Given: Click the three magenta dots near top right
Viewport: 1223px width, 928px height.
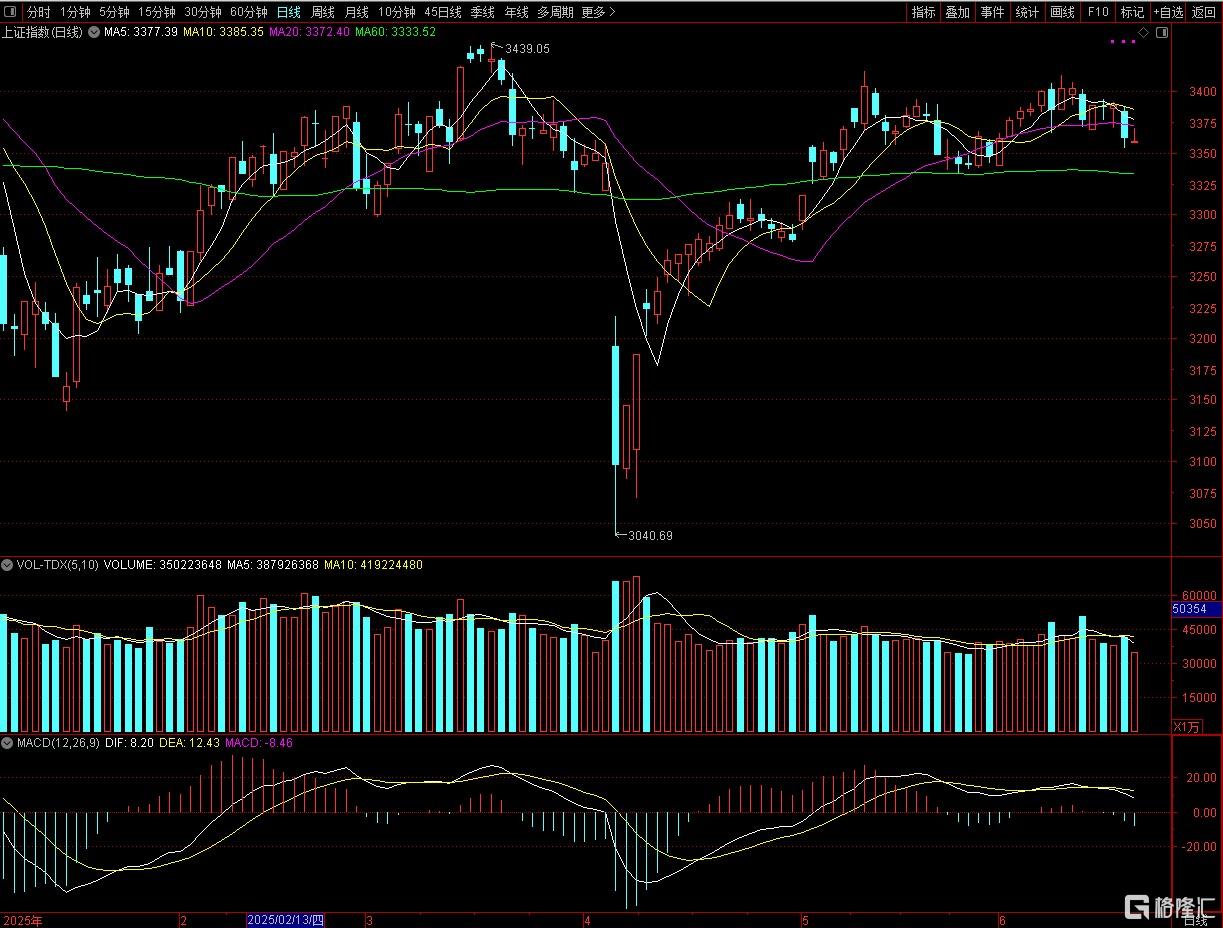Looking at the screenshot, I should 1123,42.
